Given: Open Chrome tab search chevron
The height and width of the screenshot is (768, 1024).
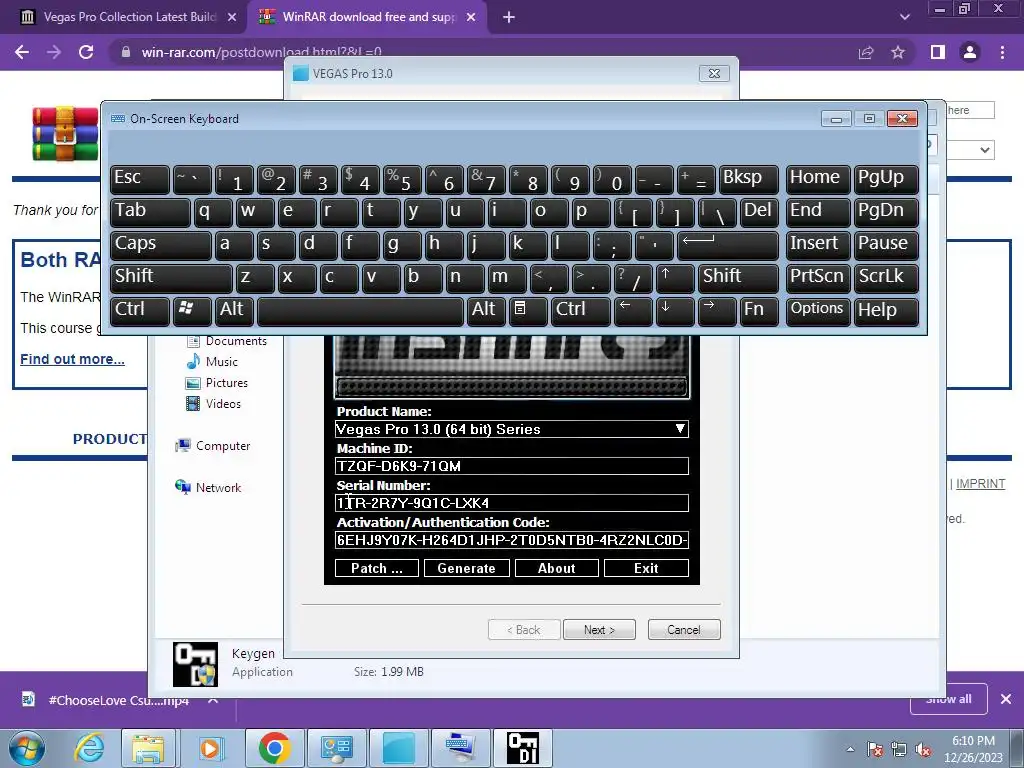Looking at the screenshot, I should point(904,17).
